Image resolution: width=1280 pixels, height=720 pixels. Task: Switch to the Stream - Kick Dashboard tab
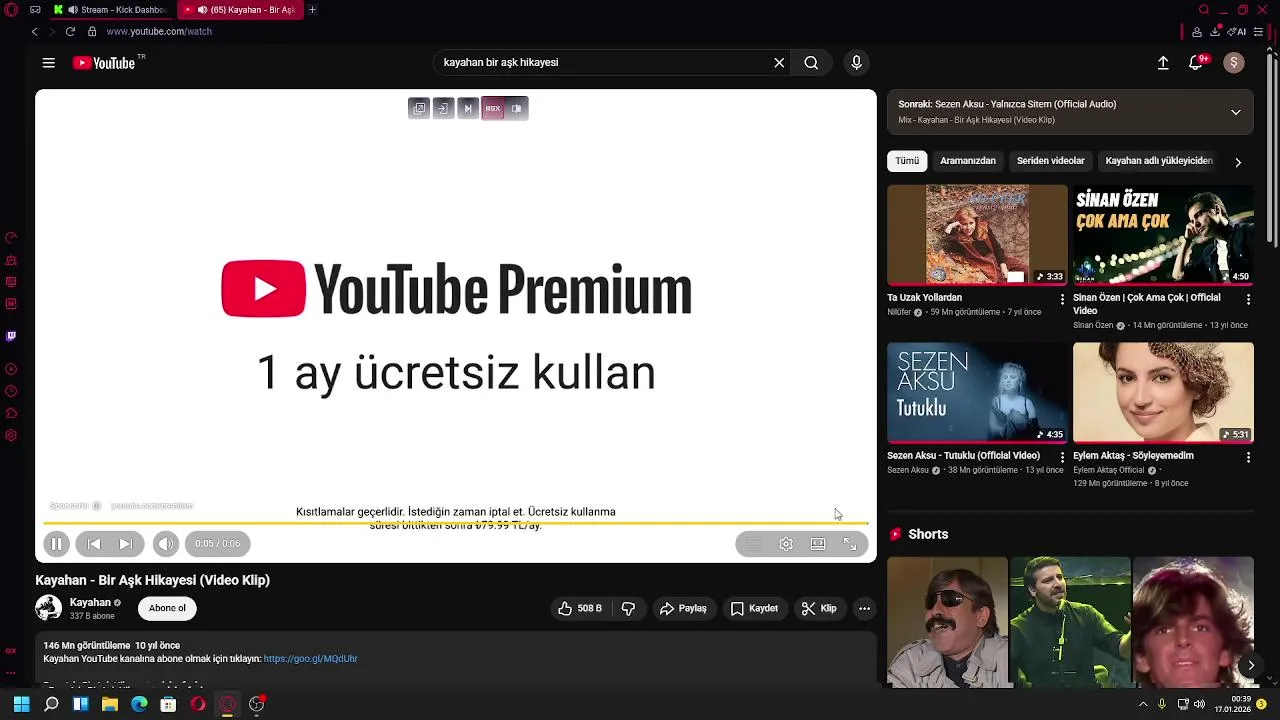pos(111,10)
